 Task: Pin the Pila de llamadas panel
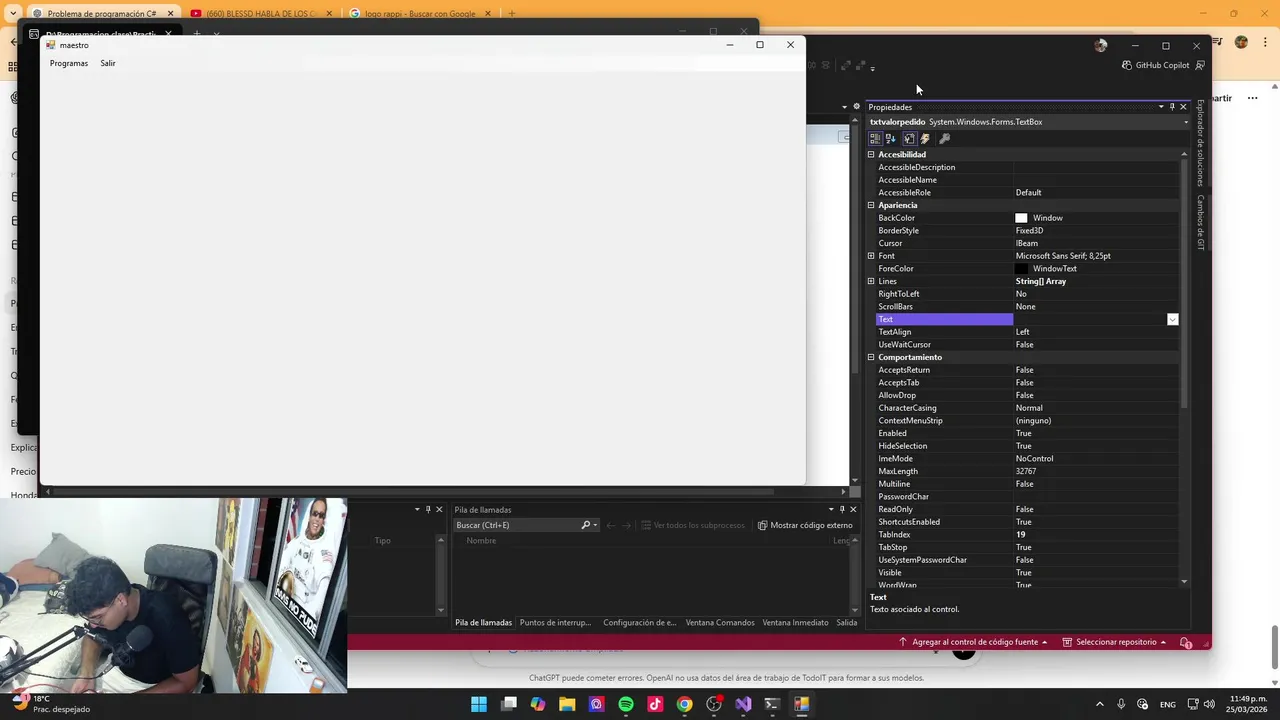(x=842, y=510)
